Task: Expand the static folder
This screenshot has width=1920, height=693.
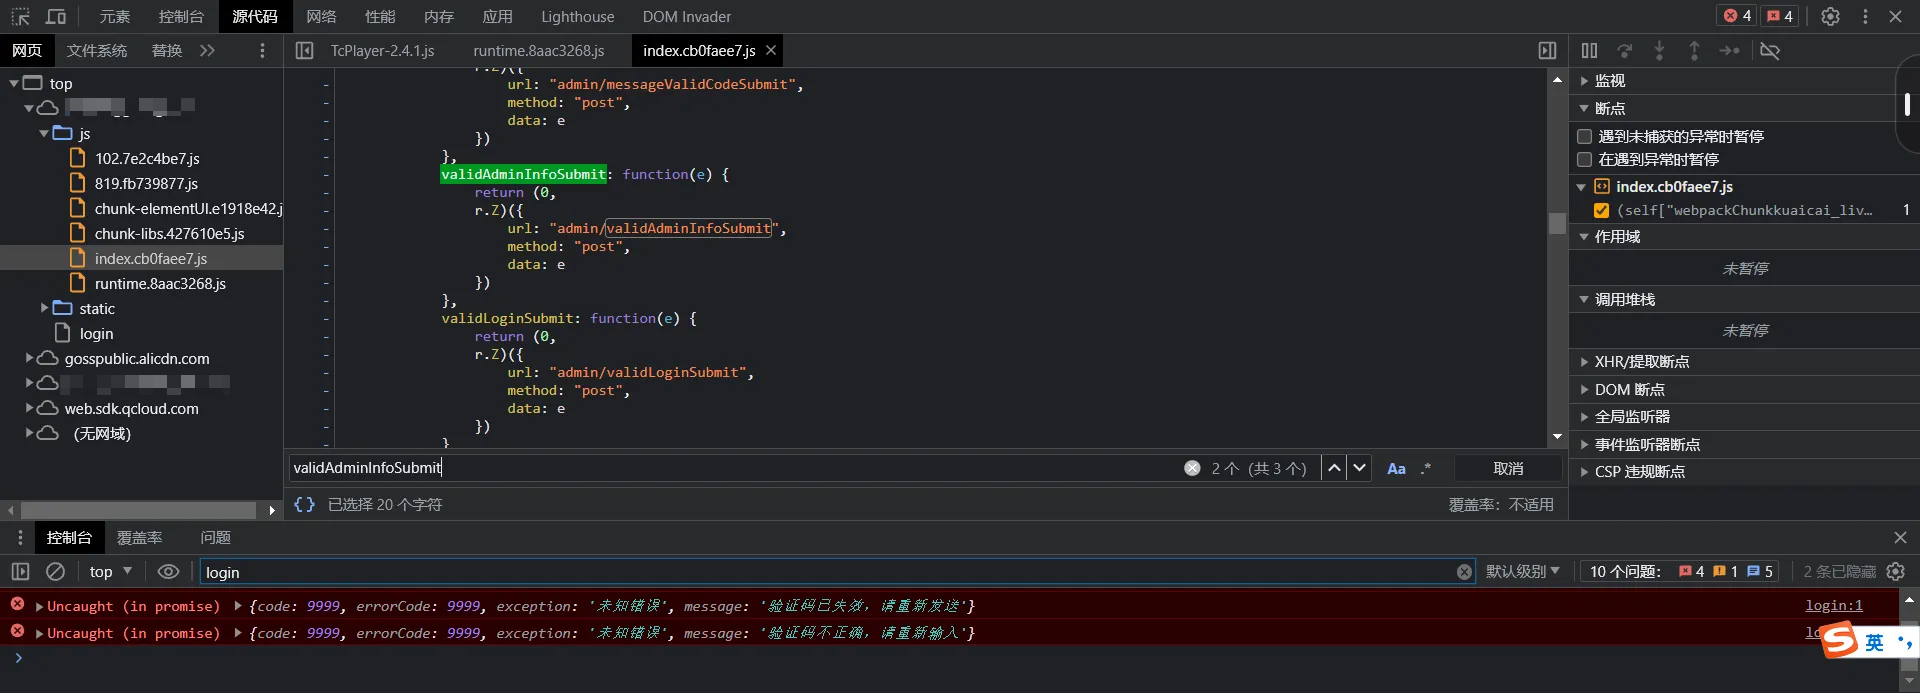Action: click(44, 308)
